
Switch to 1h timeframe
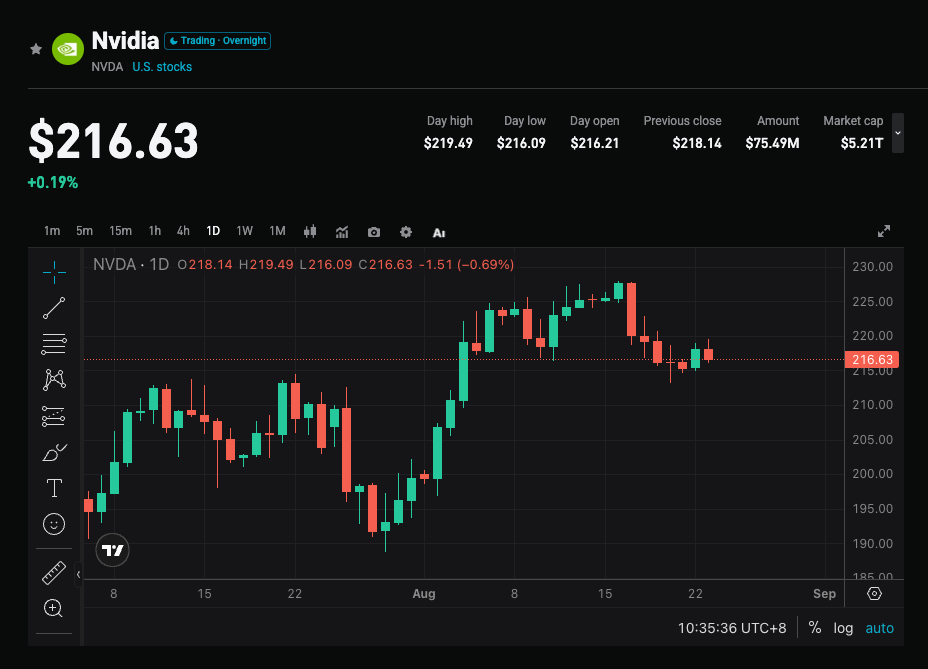tap(154, 231)
